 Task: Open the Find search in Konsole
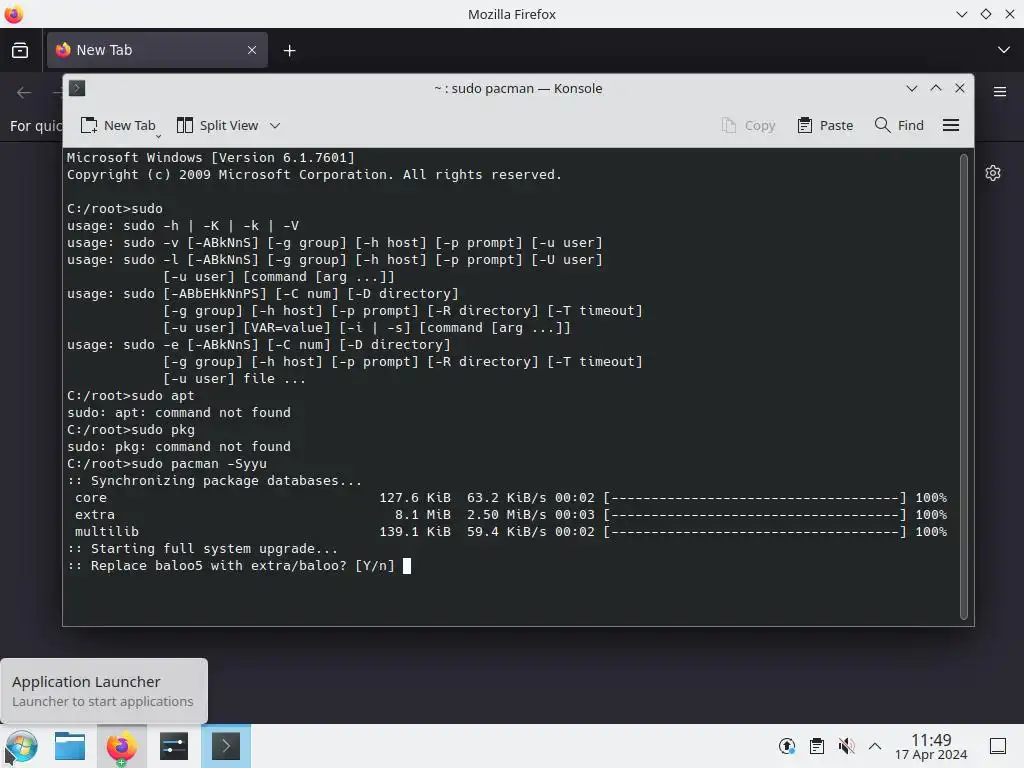tap(899, 125)
